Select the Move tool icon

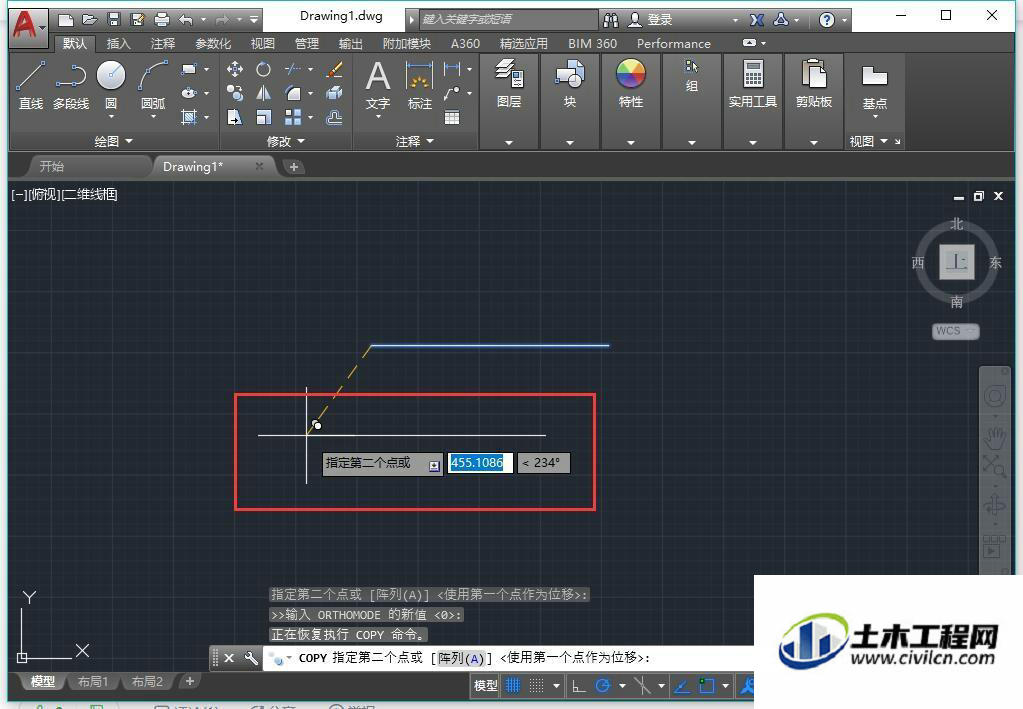pos(235,69)
